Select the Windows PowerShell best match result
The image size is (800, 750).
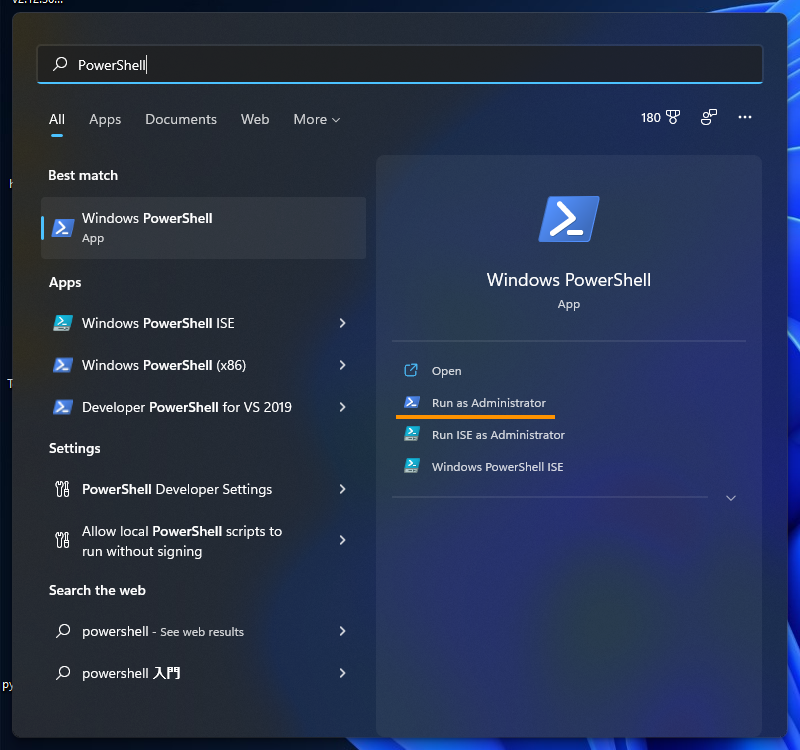(x=203, y=228)
